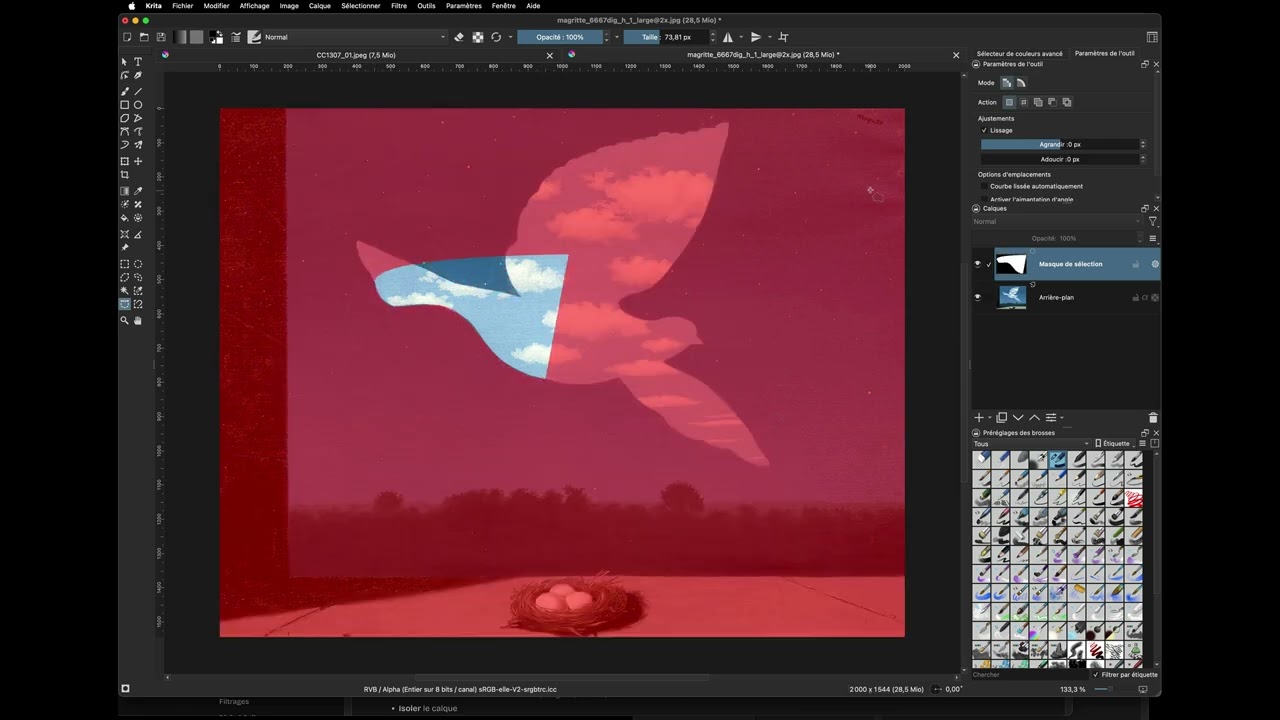Viewport: 1280px width, 720px height.
Task: Select the Freehand Brush tool
Action: [125, 91]
